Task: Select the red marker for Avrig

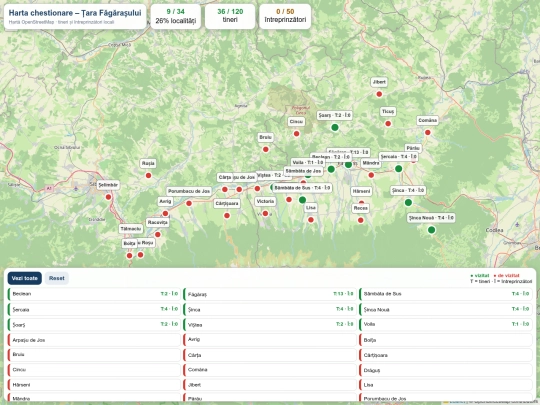Action: pos(165,214)
